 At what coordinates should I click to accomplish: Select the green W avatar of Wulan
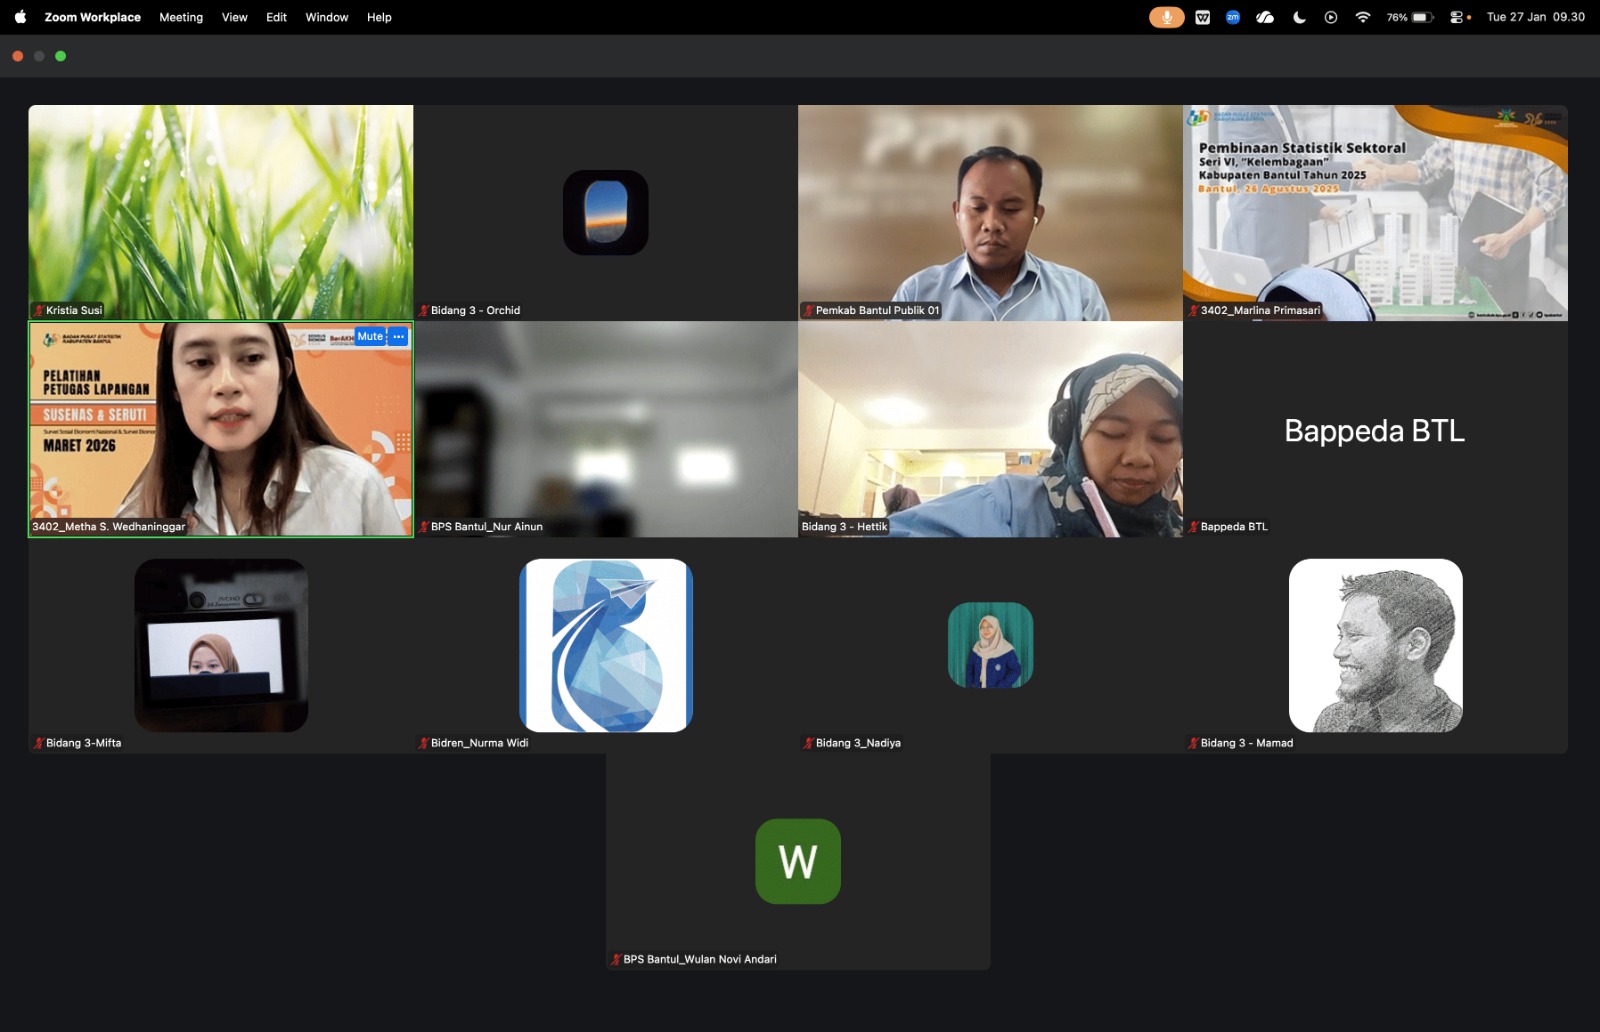pos(797,861)
